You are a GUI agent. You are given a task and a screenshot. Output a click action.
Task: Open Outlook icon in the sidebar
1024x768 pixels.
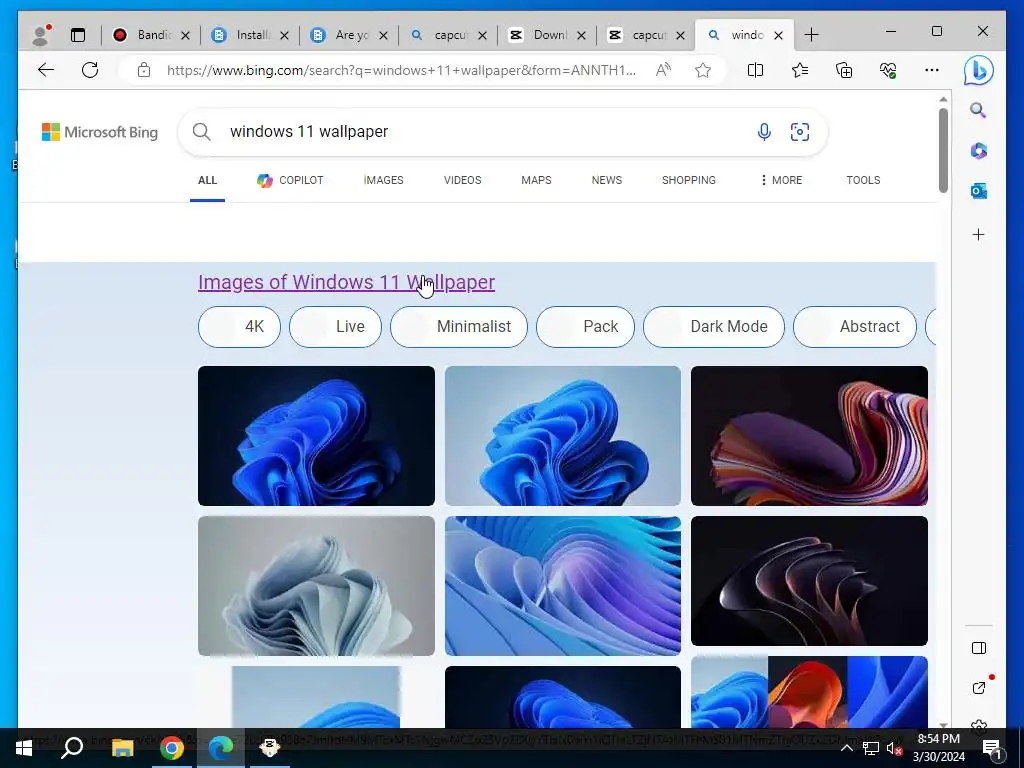click(x=978, y=191)
